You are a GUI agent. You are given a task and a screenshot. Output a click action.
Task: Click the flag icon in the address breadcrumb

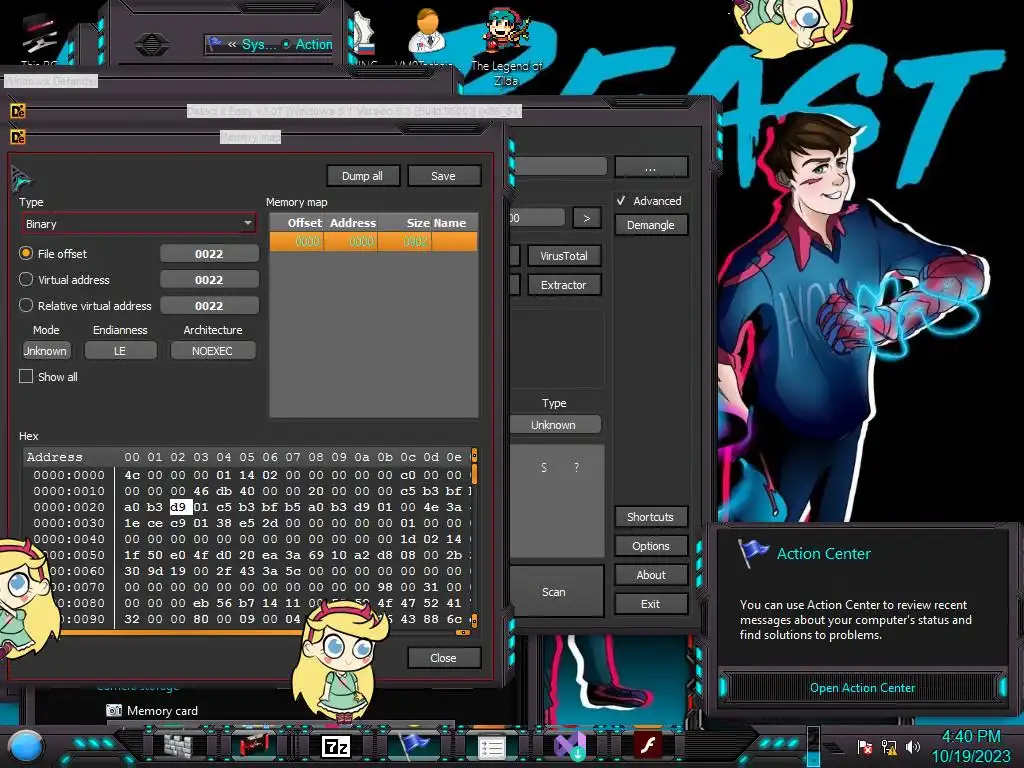pyautogui.click(x=215, y=44)
